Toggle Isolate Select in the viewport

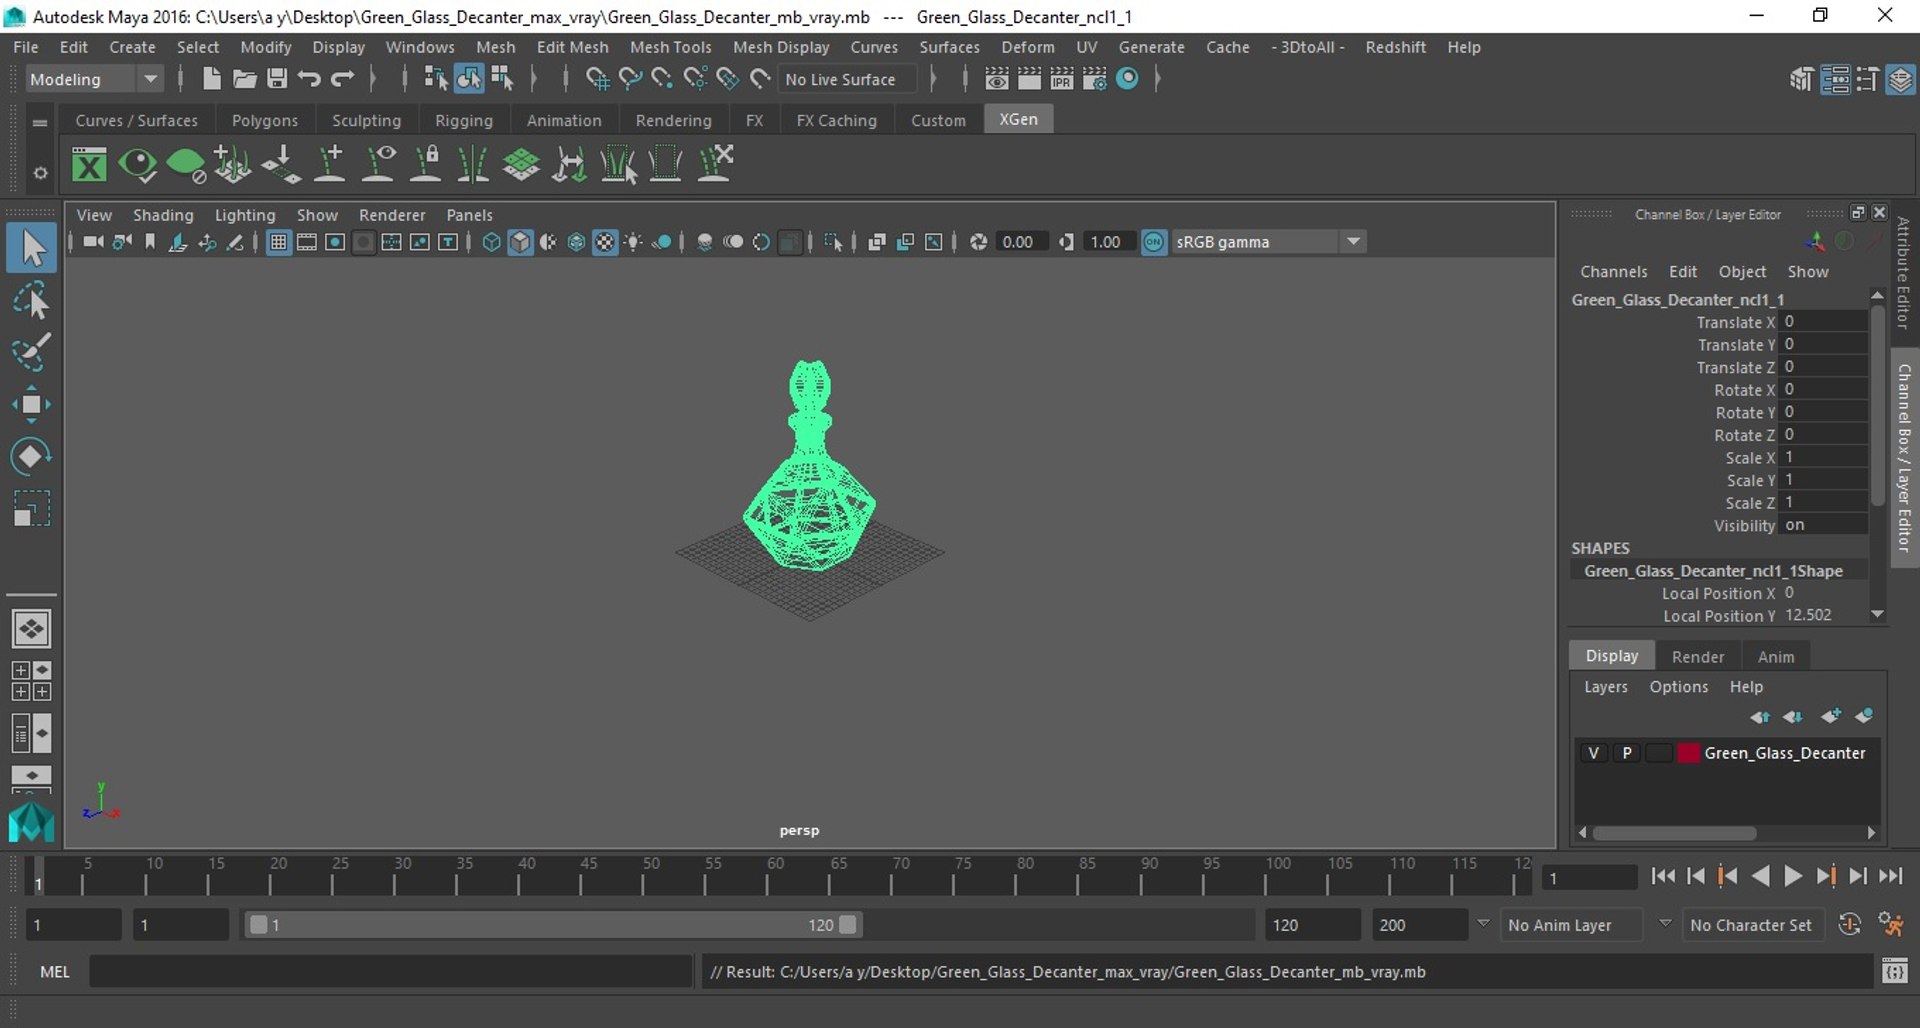pos(833,242)
